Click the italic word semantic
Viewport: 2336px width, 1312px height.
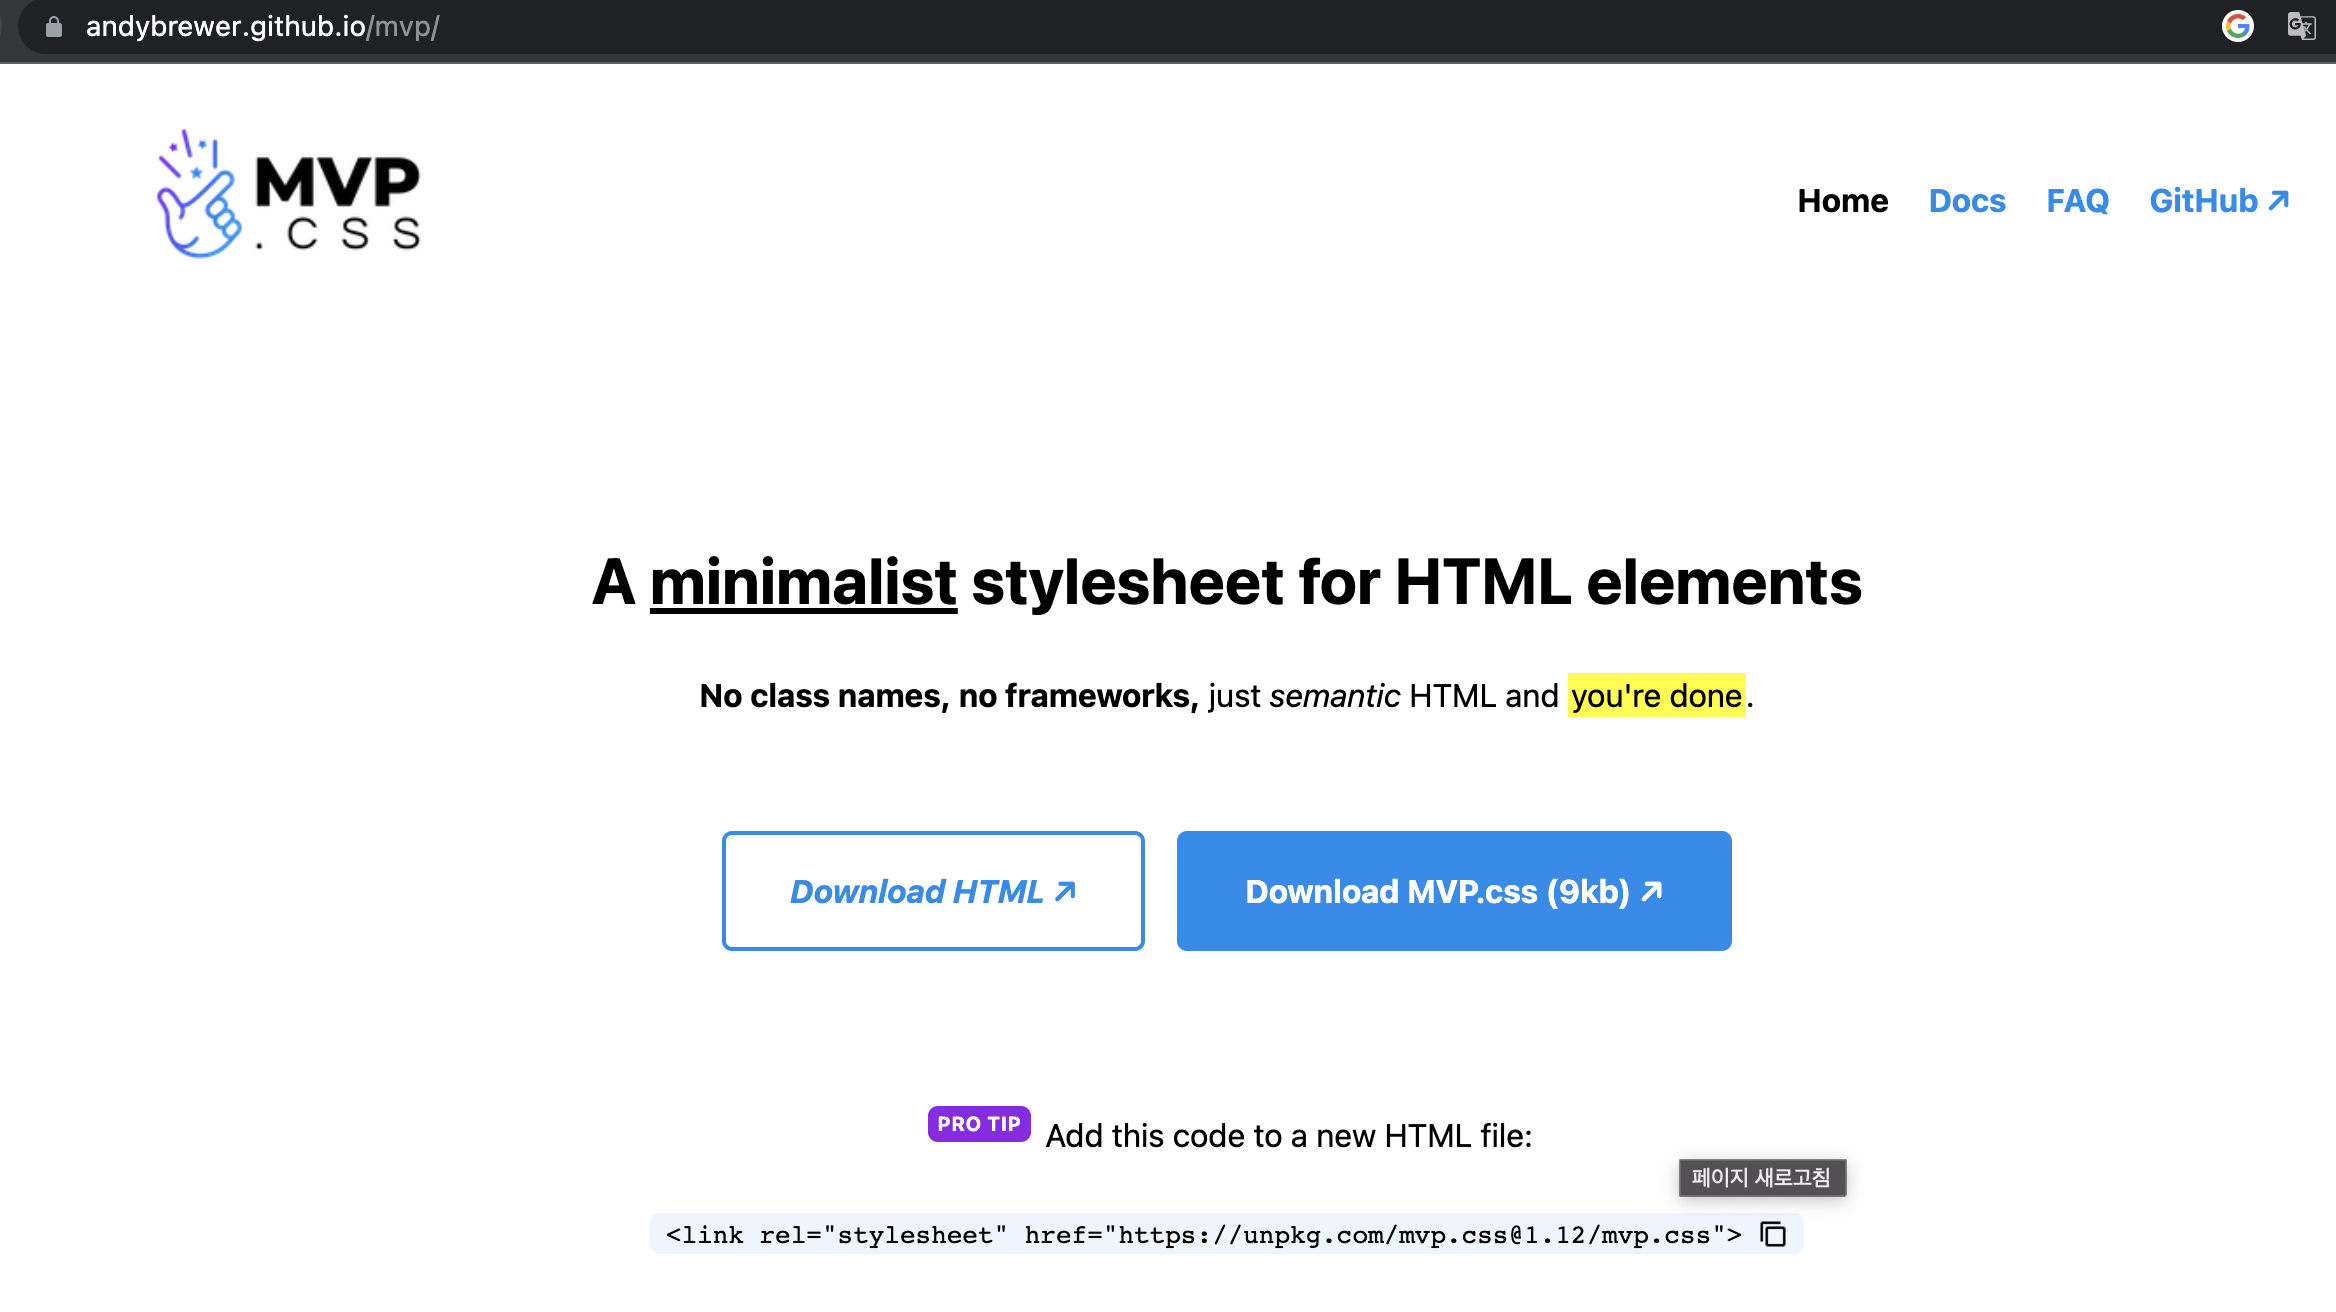point(1334,695)
